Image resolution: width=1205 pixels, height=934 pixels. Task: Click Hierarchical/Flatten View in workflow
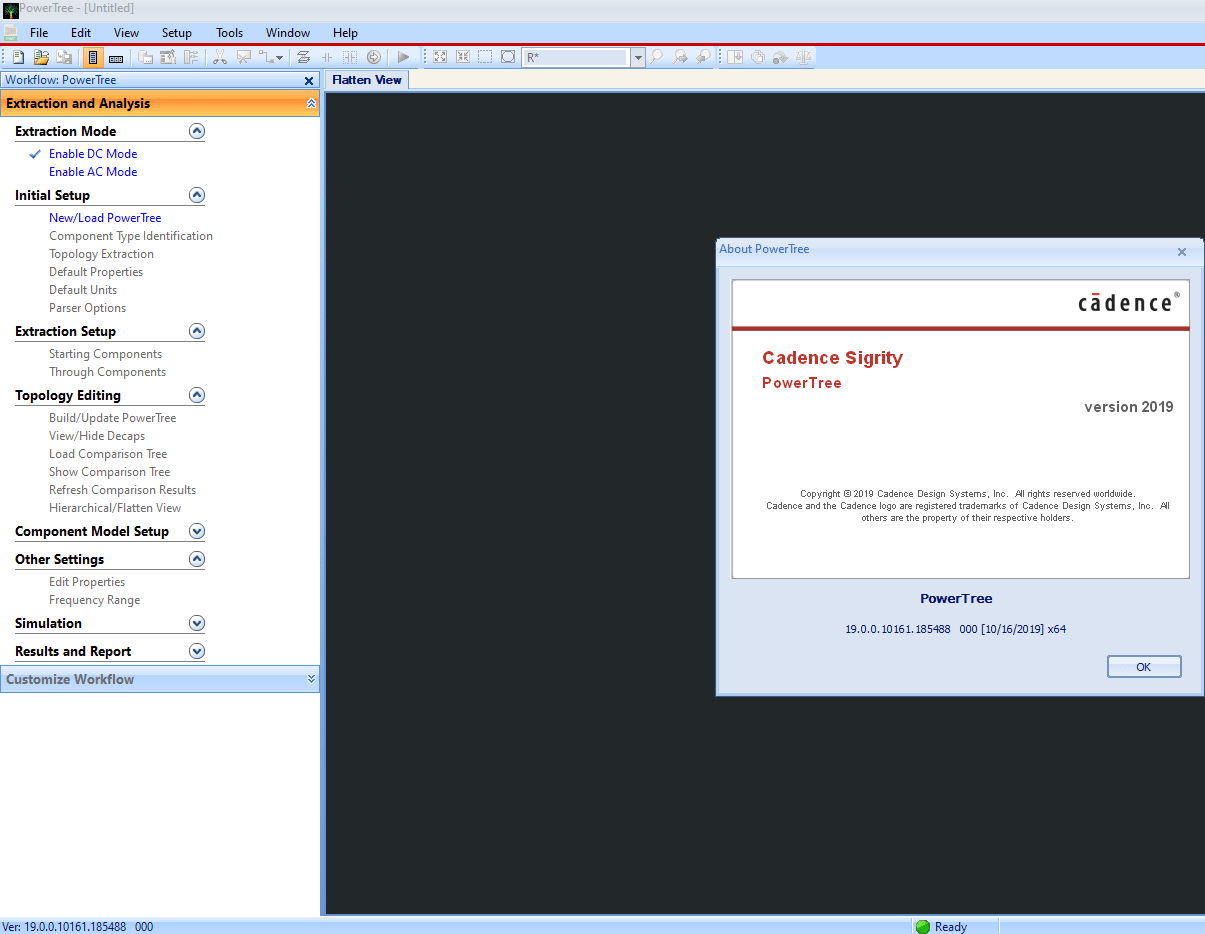click(115, 508)
